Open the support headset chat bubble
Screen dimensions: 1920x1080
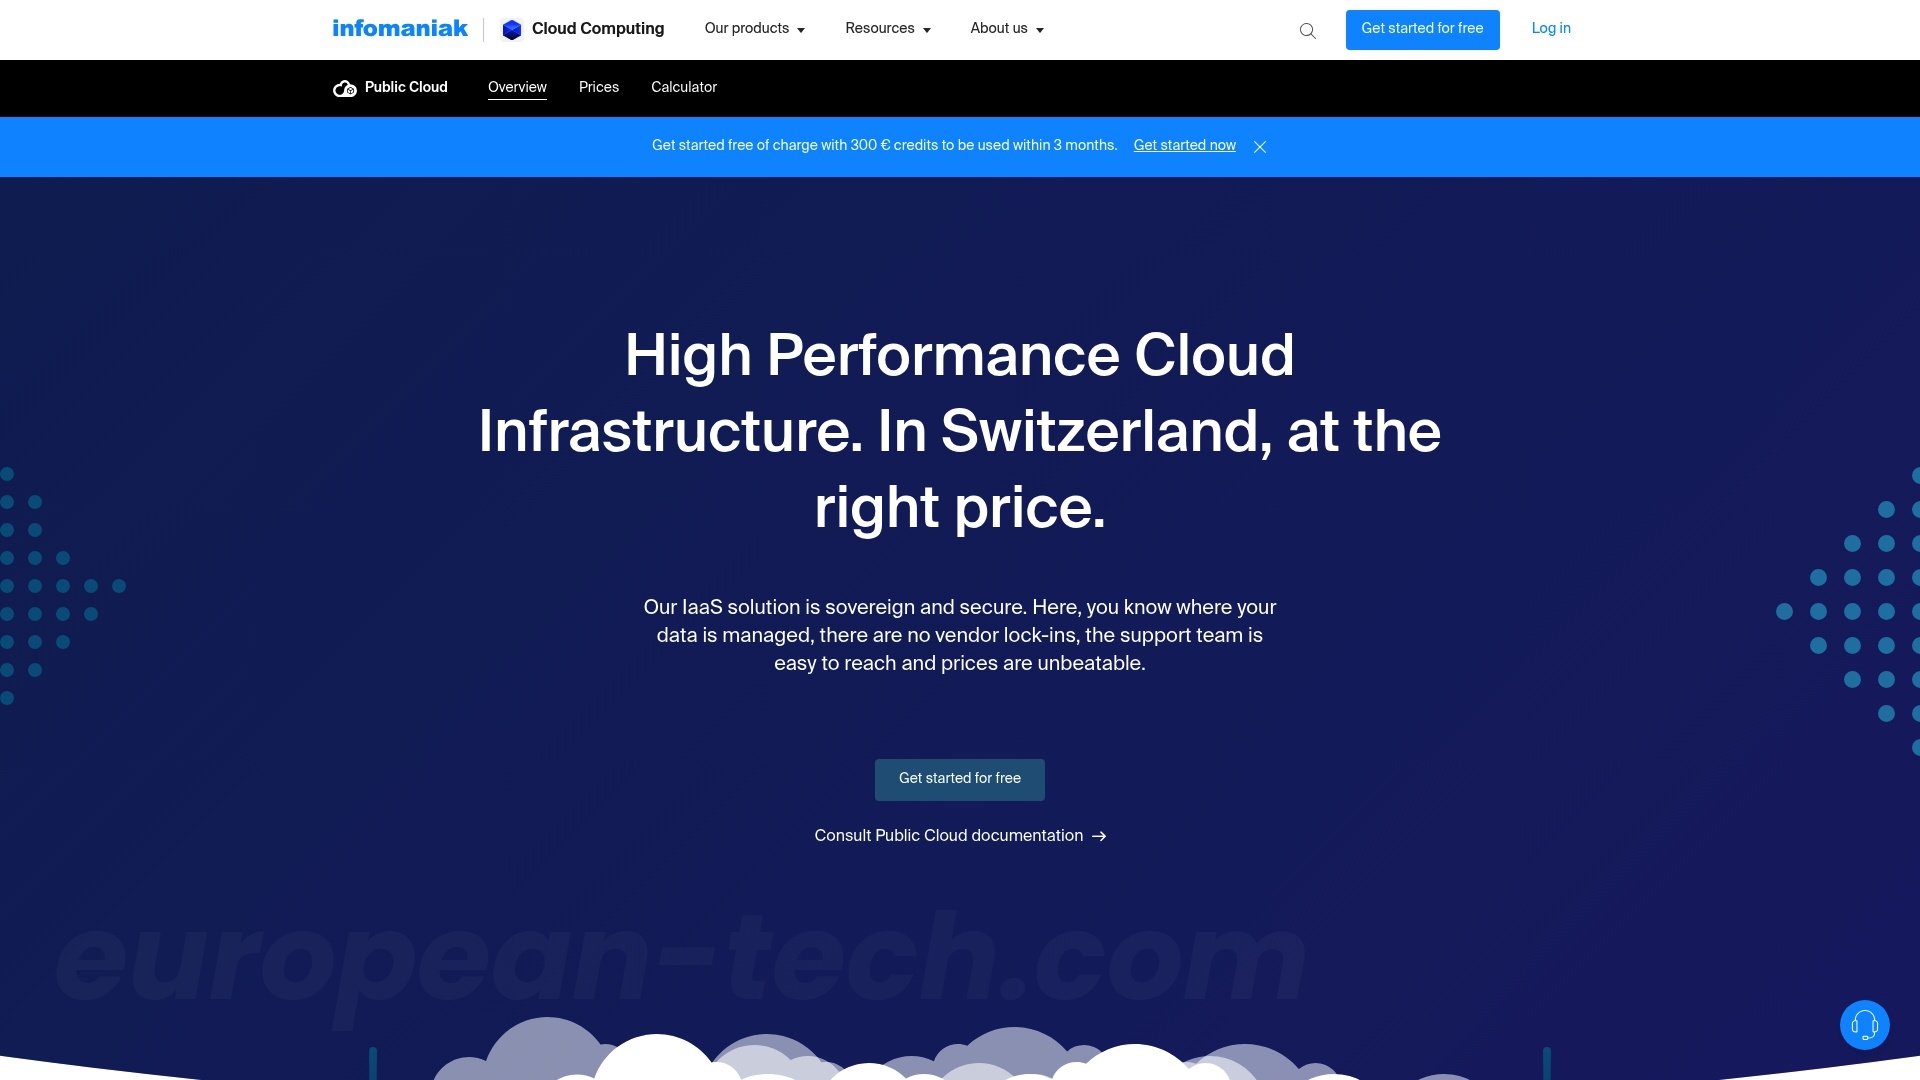click(x=1863, y=1024)
